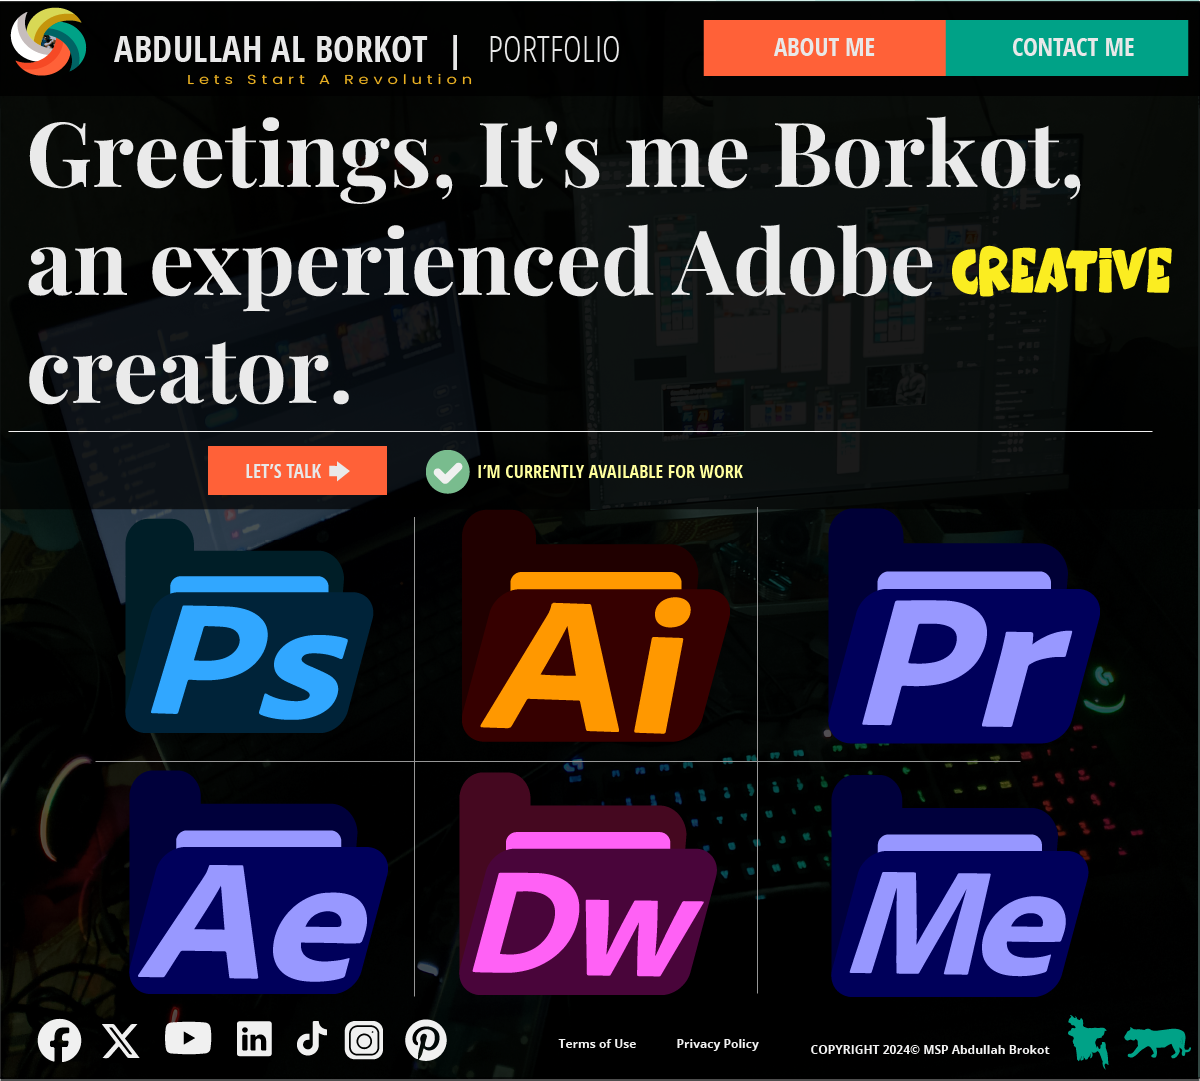Open the LinkedIn icon
Screen dimensions: 1200x1081
(254, 1040)
